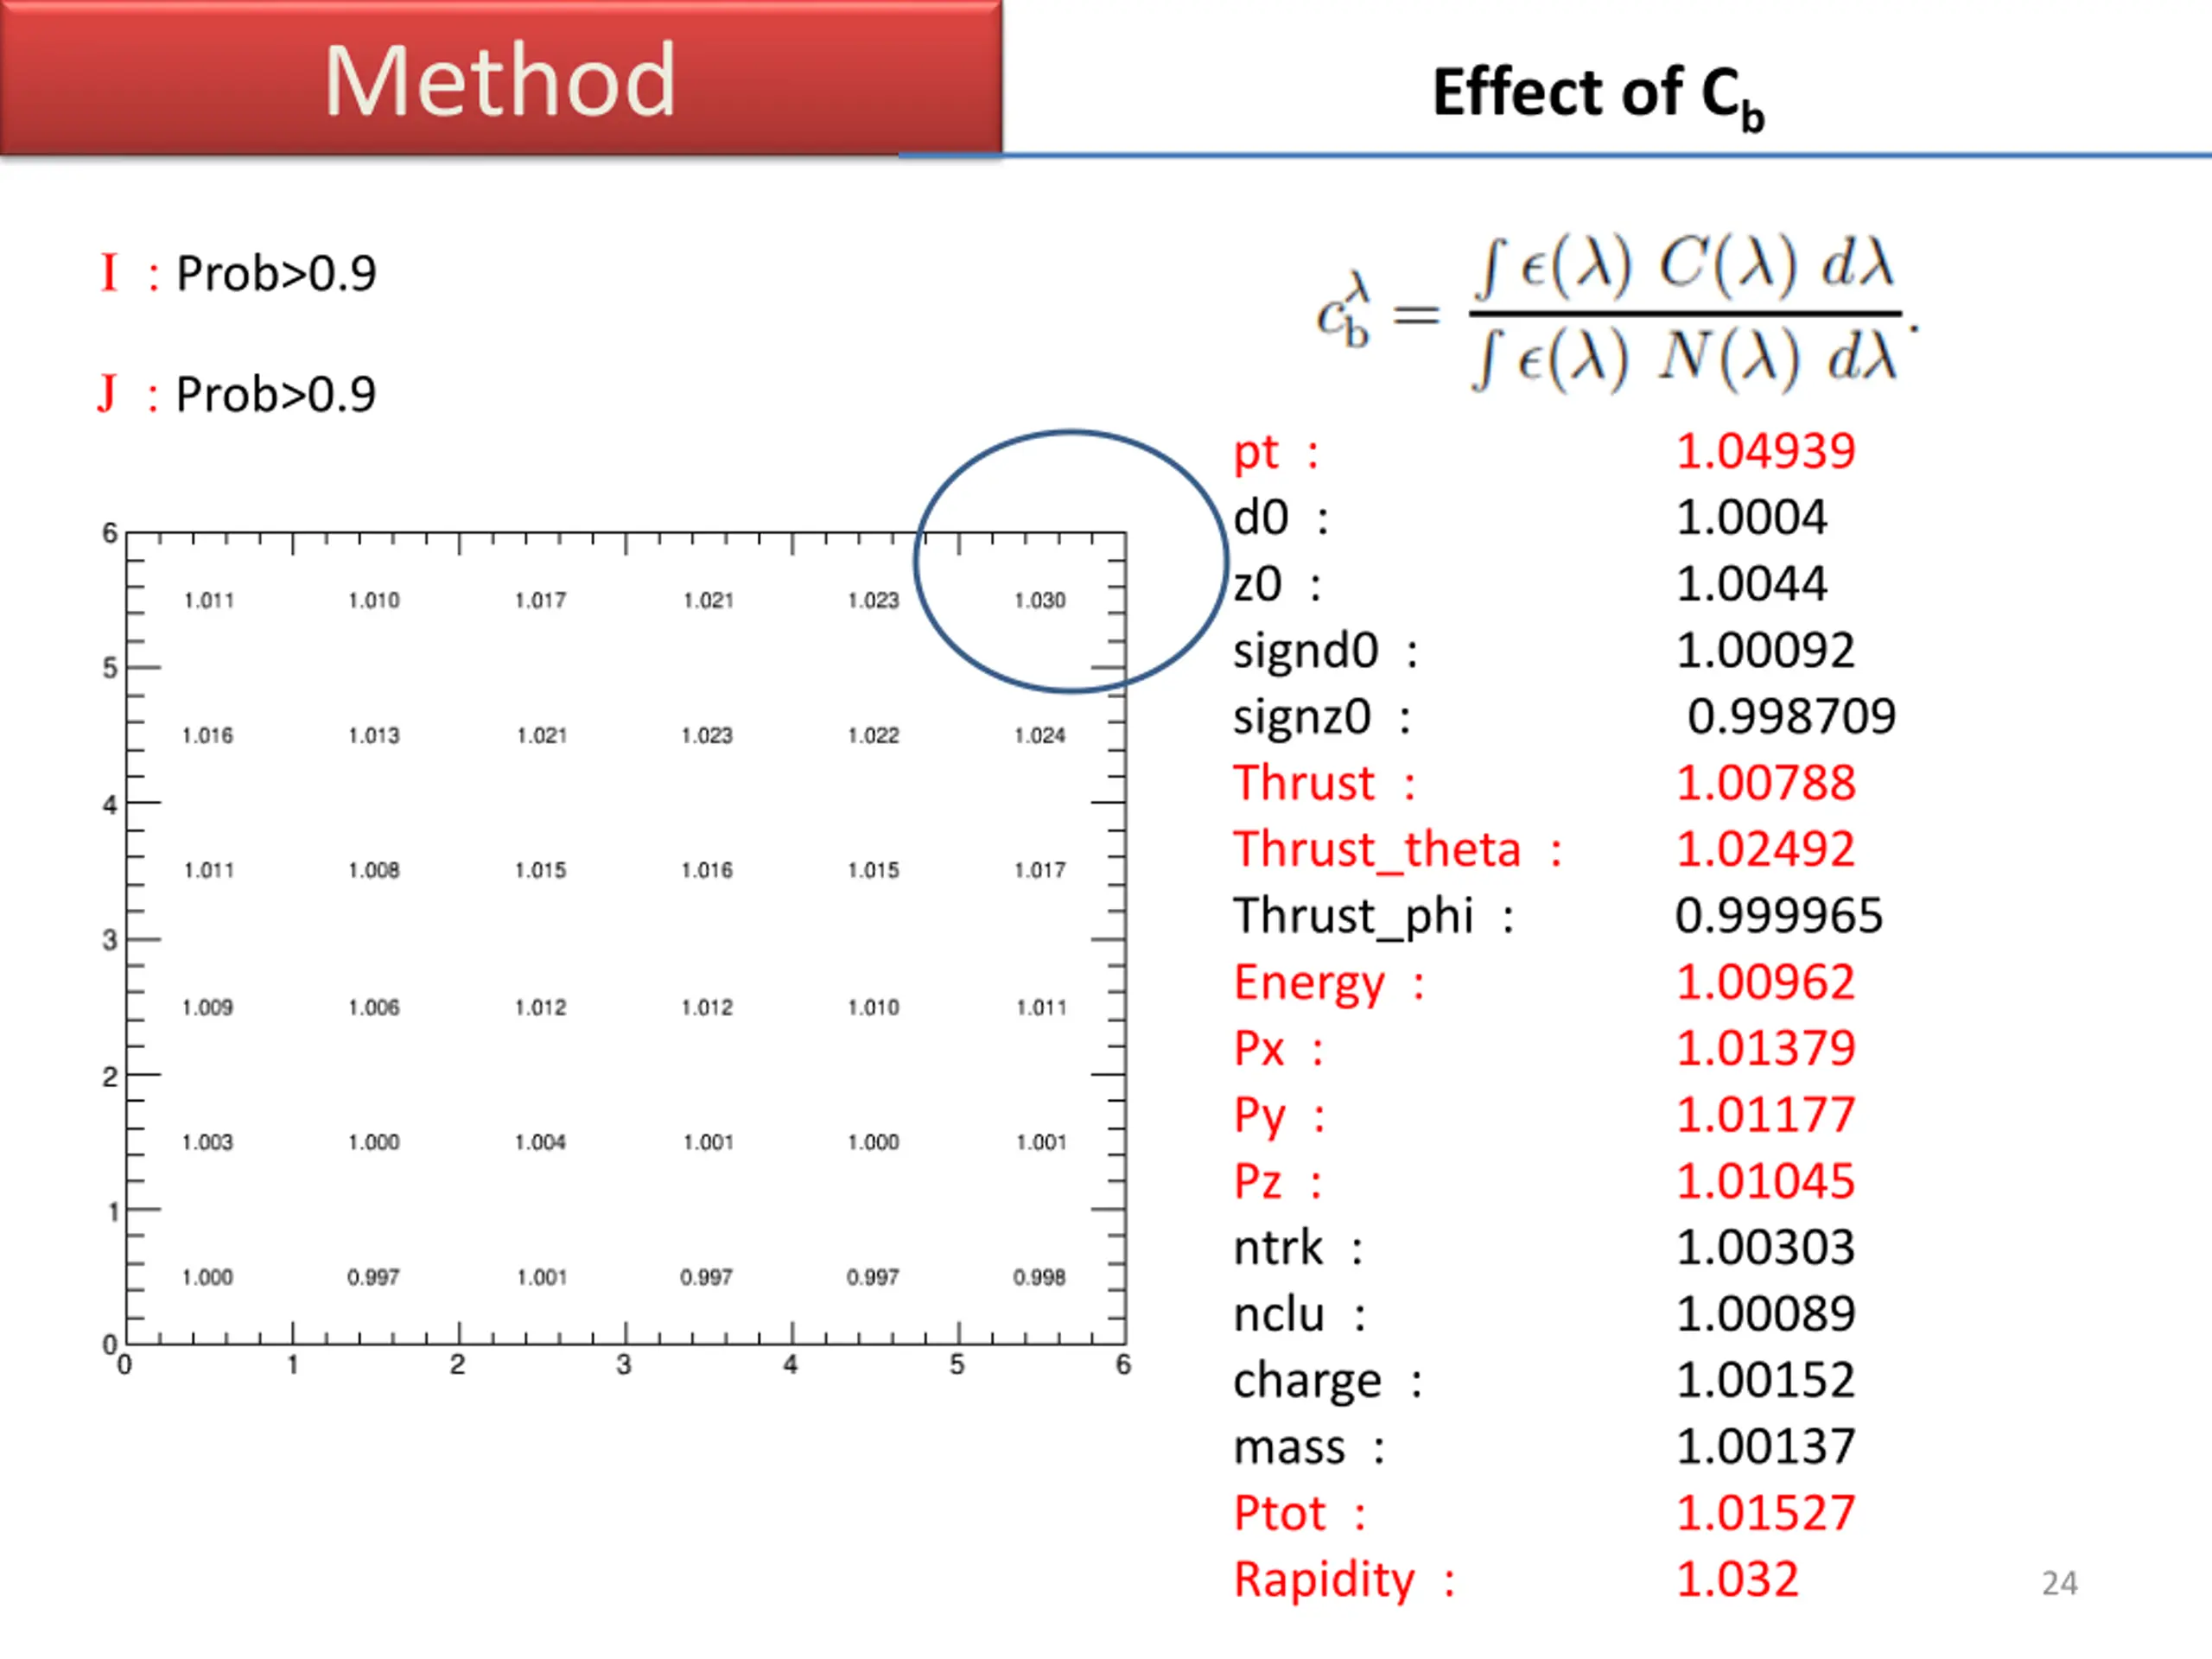Screen dimensions: 2212x1659
Task: Click the 'J : Prob>0.9' text
Action: pyautogui.click(x=238, y=394)
